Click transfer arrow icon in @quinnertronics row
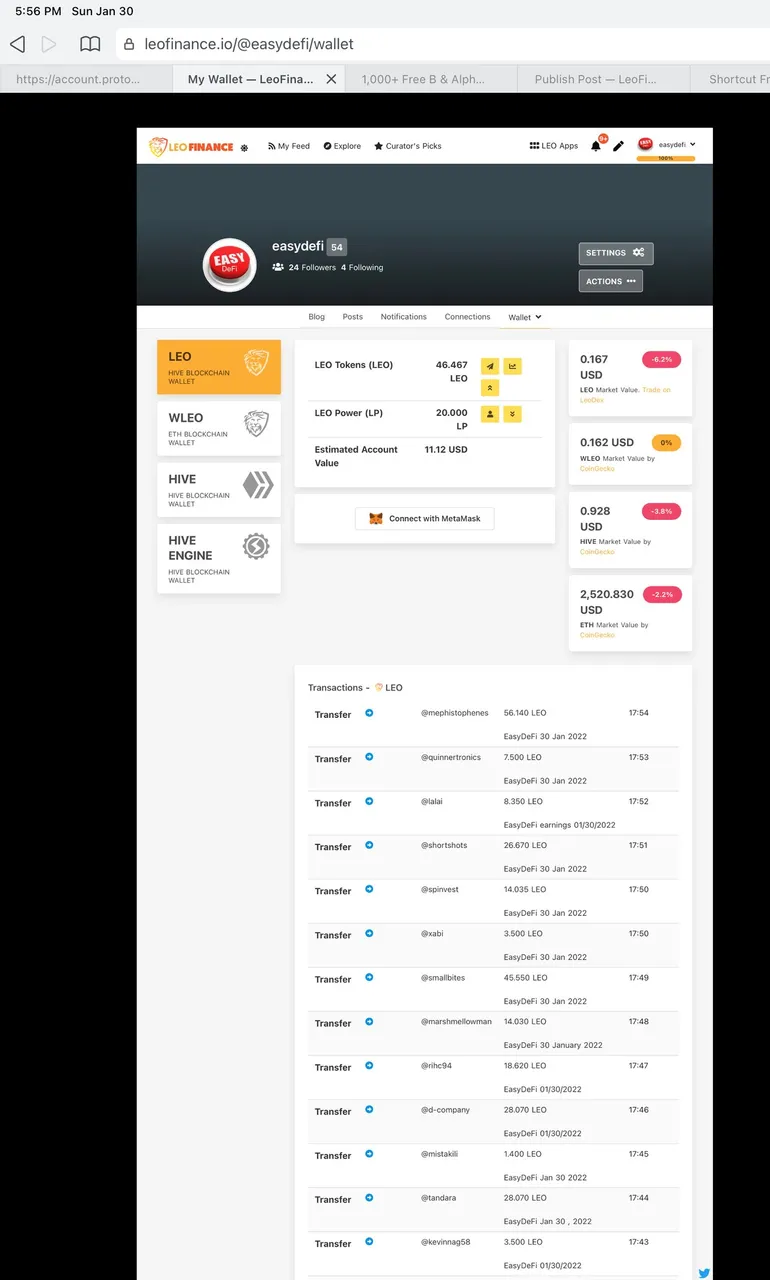The image size is (770, 1280). (369, 757)
